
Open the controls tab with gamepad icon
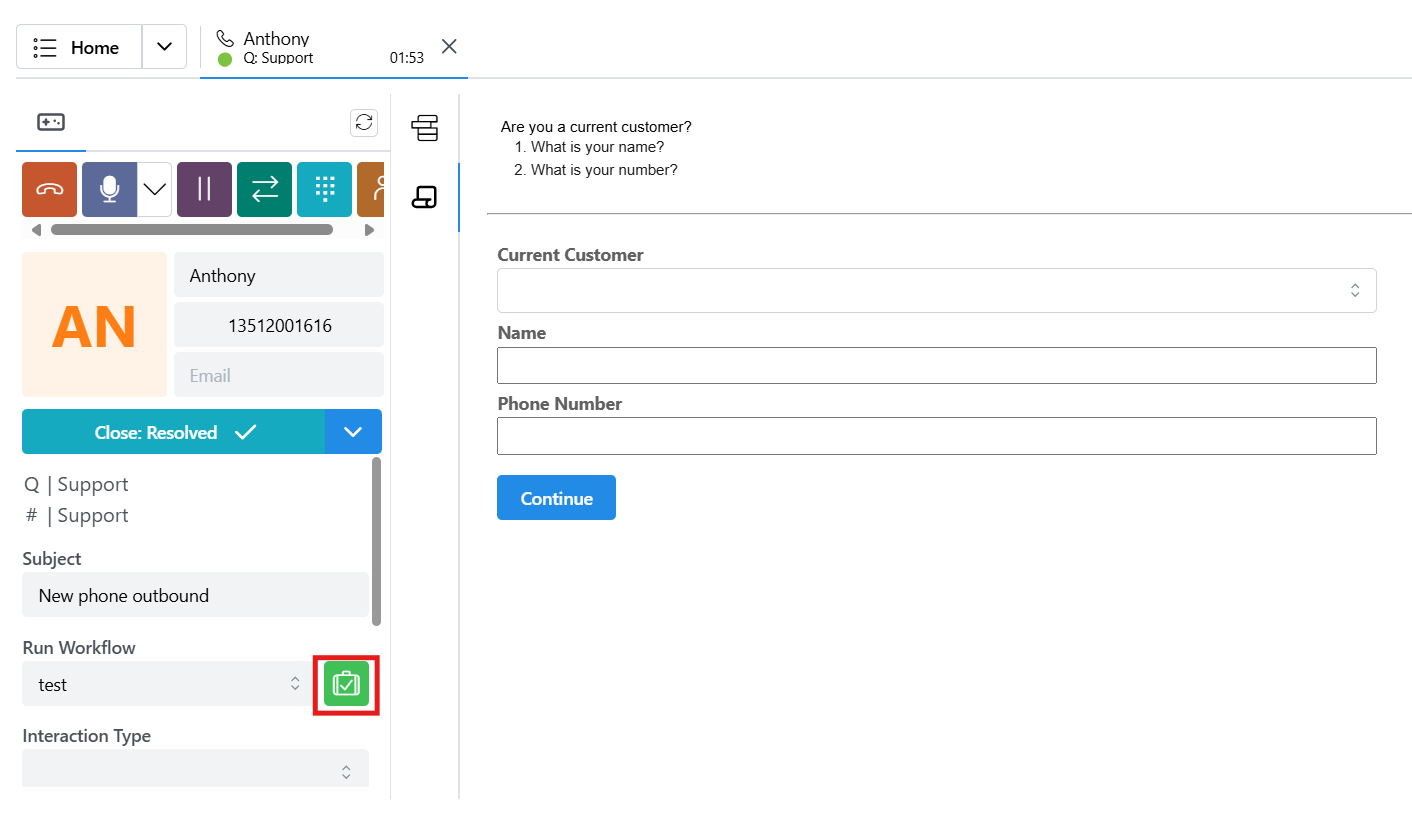point(51,122)
